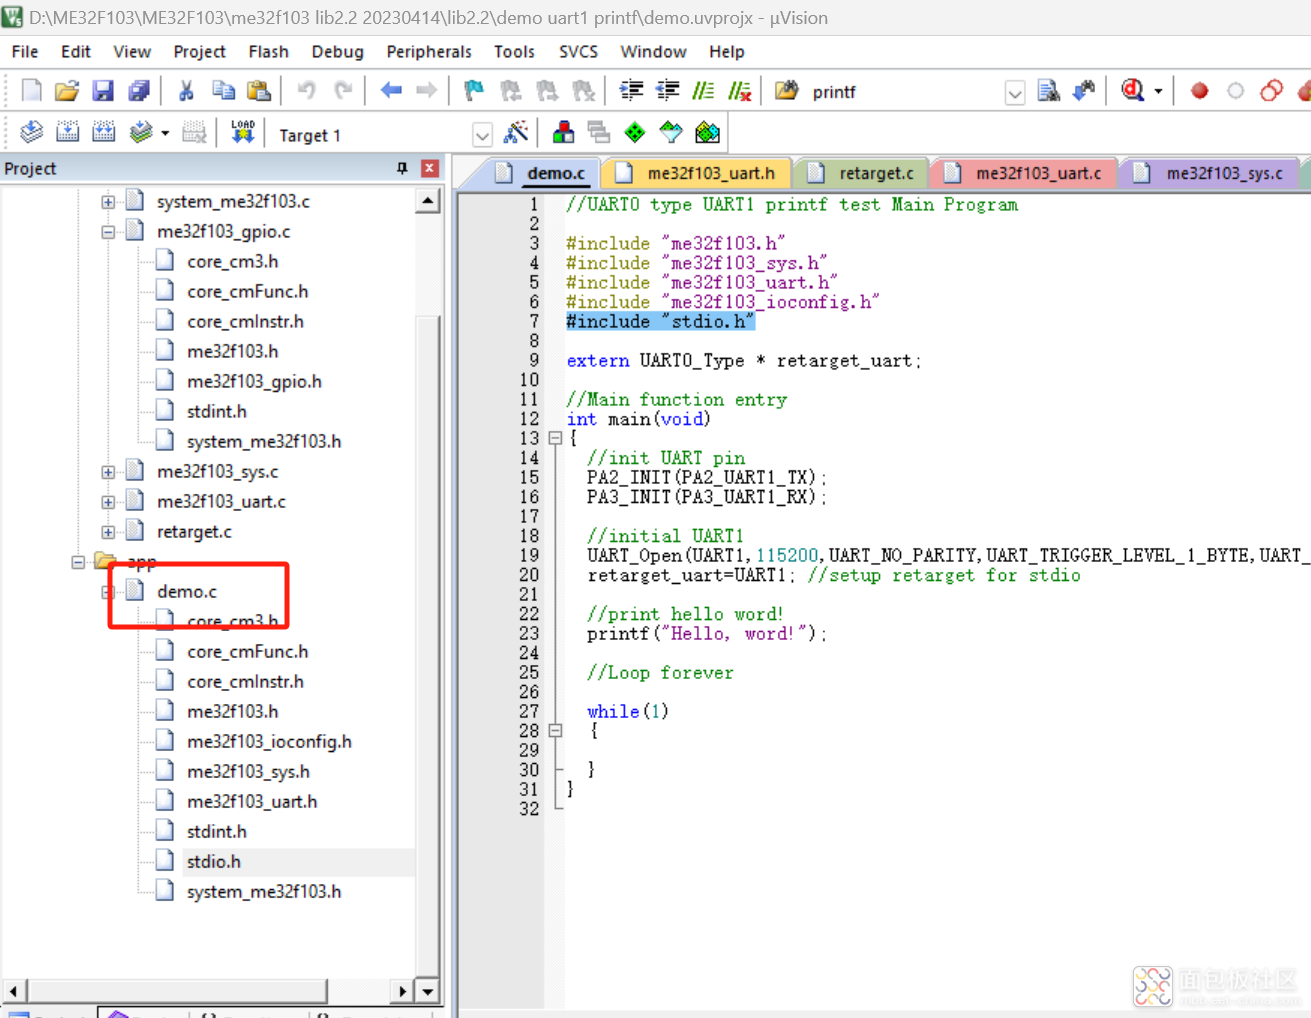Close the Project panel with red X
The image size is (1311, 1018).
point(430,168)
